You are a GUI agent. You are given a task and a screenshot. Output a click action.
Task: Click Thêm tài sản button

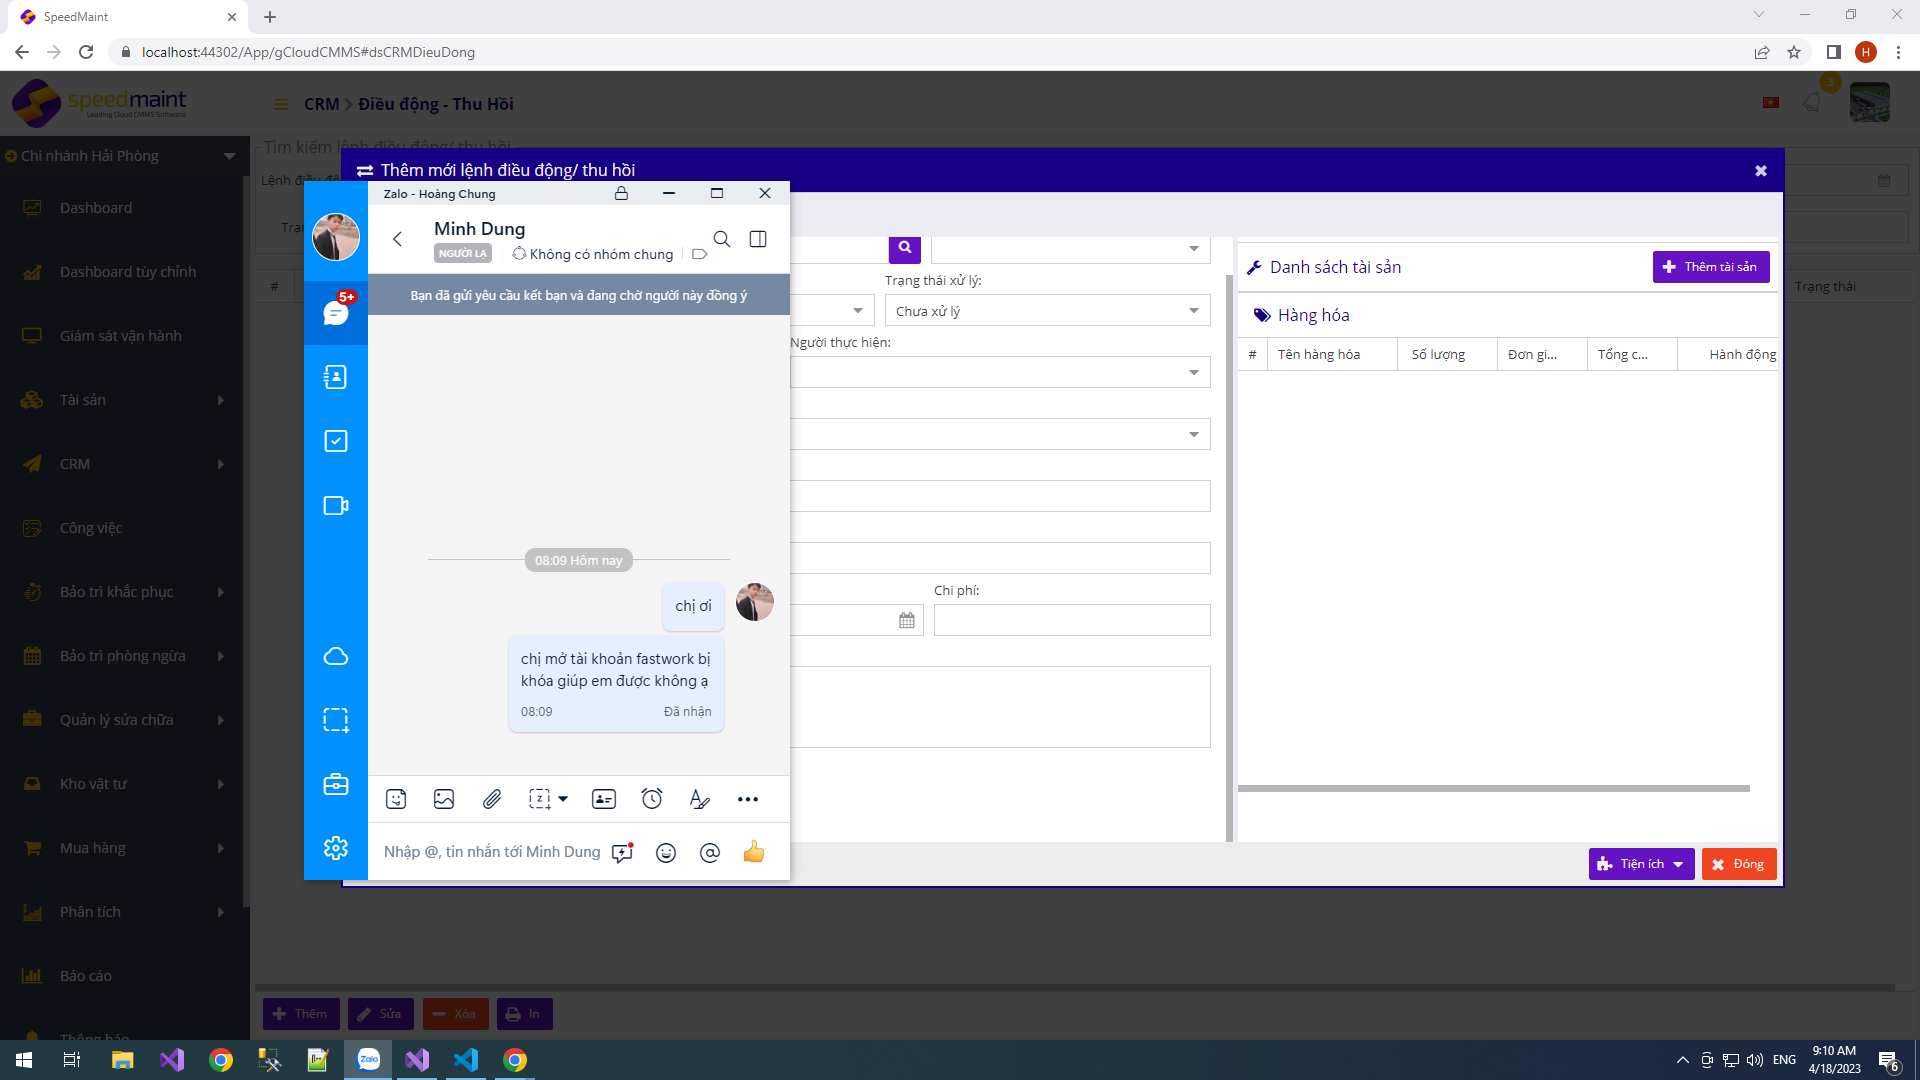(x=1711, y=267)
